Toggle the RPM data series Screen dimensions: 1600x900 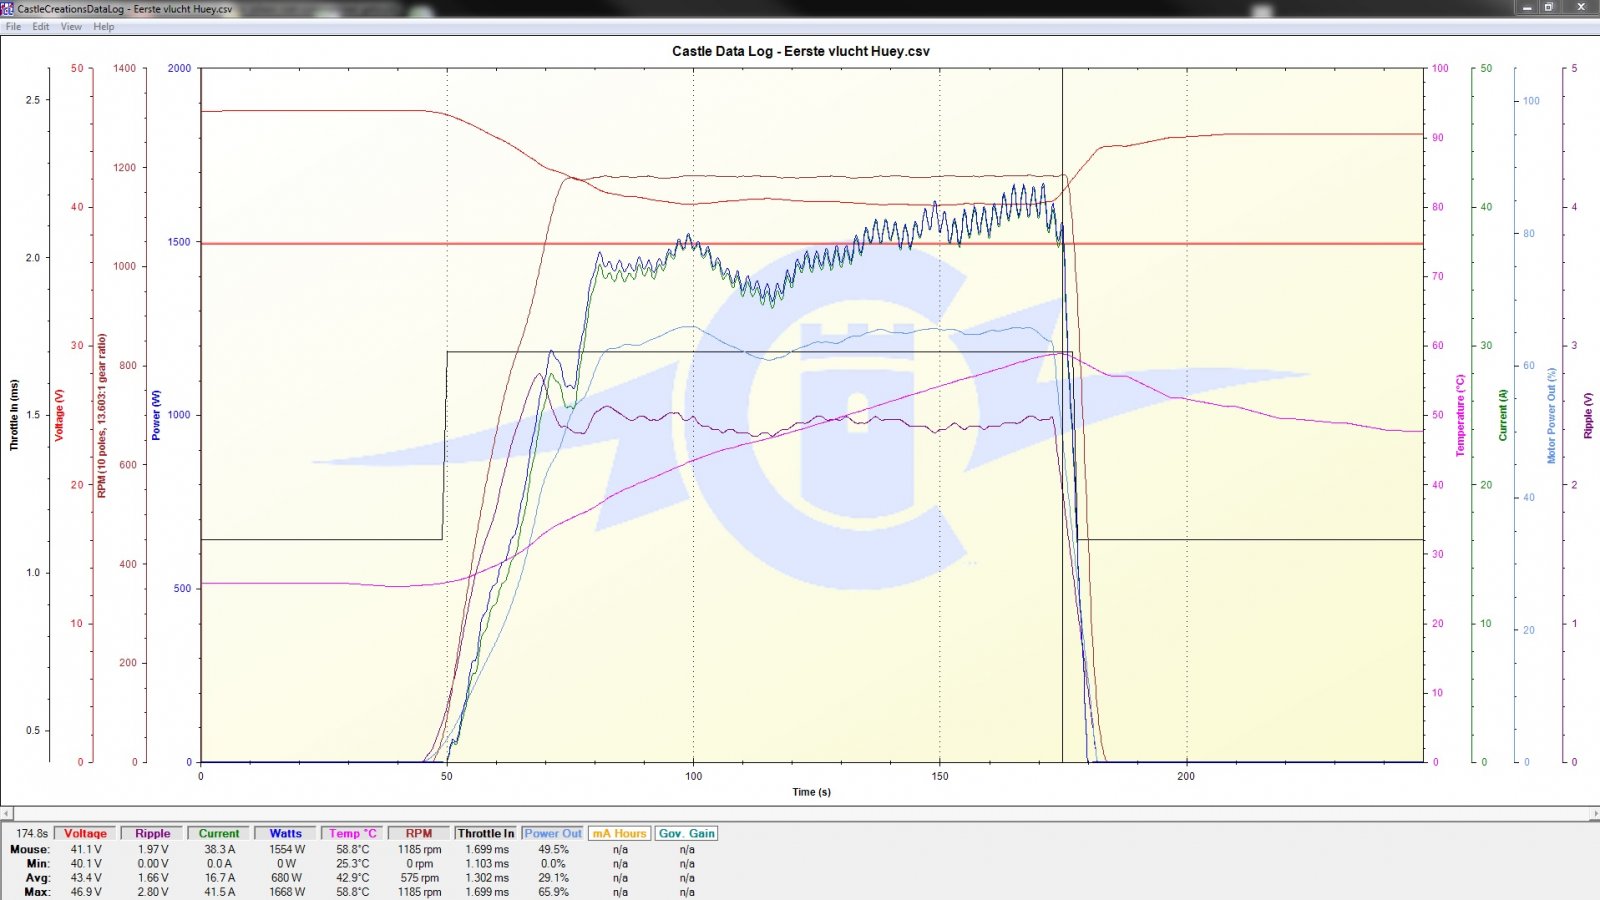419,833
